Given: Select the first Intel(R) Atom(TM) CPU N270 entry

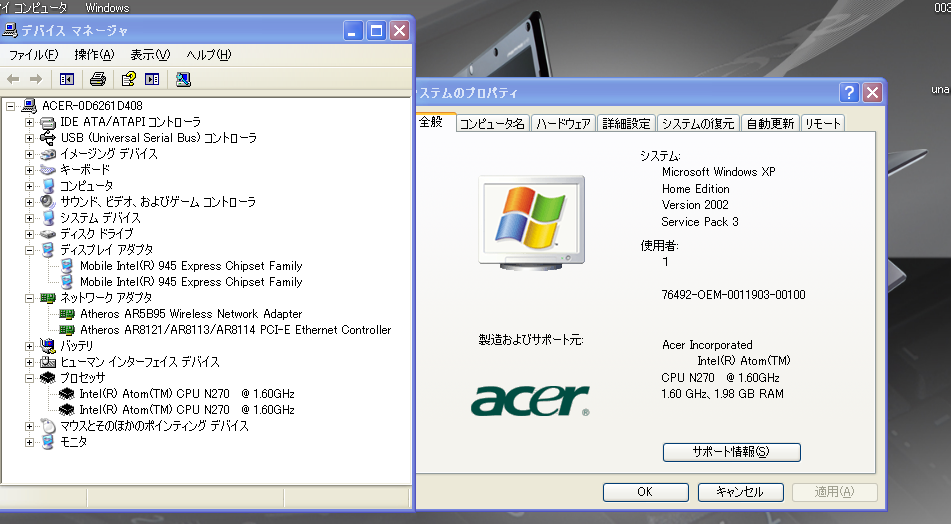Looking at the screenshot, I should click(187, 394).
